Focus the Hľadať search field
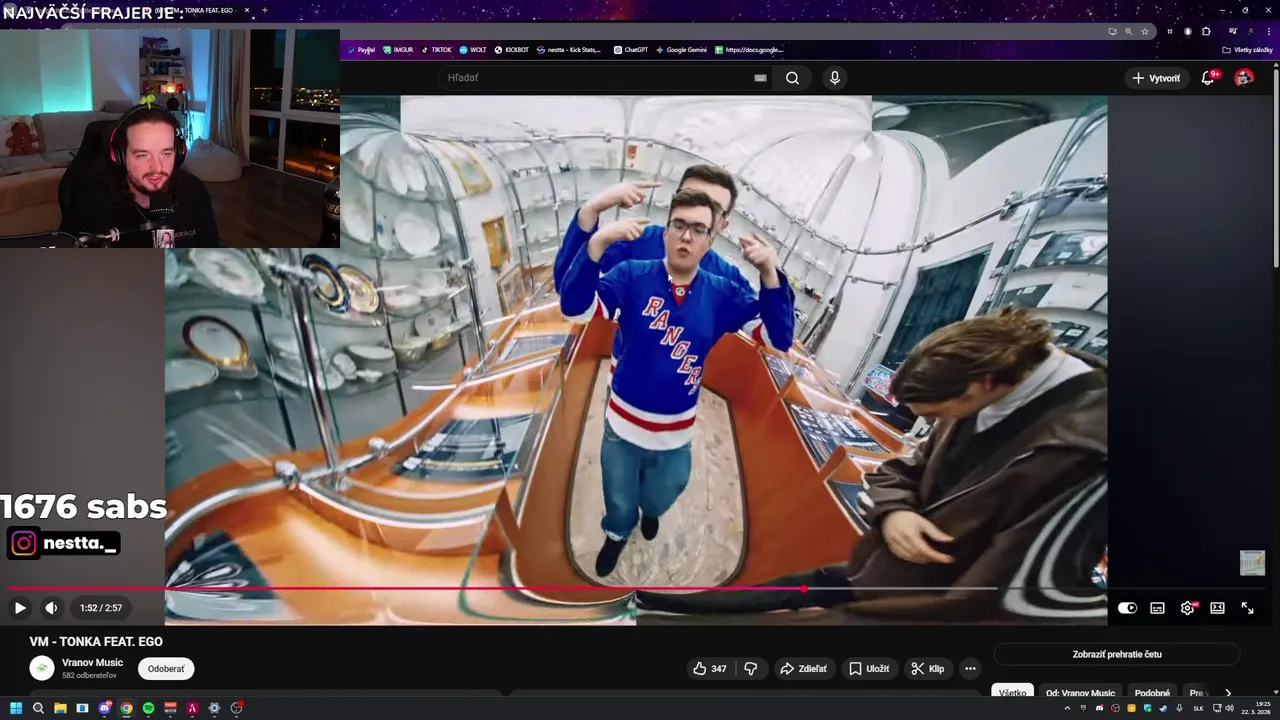The height and width of the screenshot is (720, 1280). (595, 78)
